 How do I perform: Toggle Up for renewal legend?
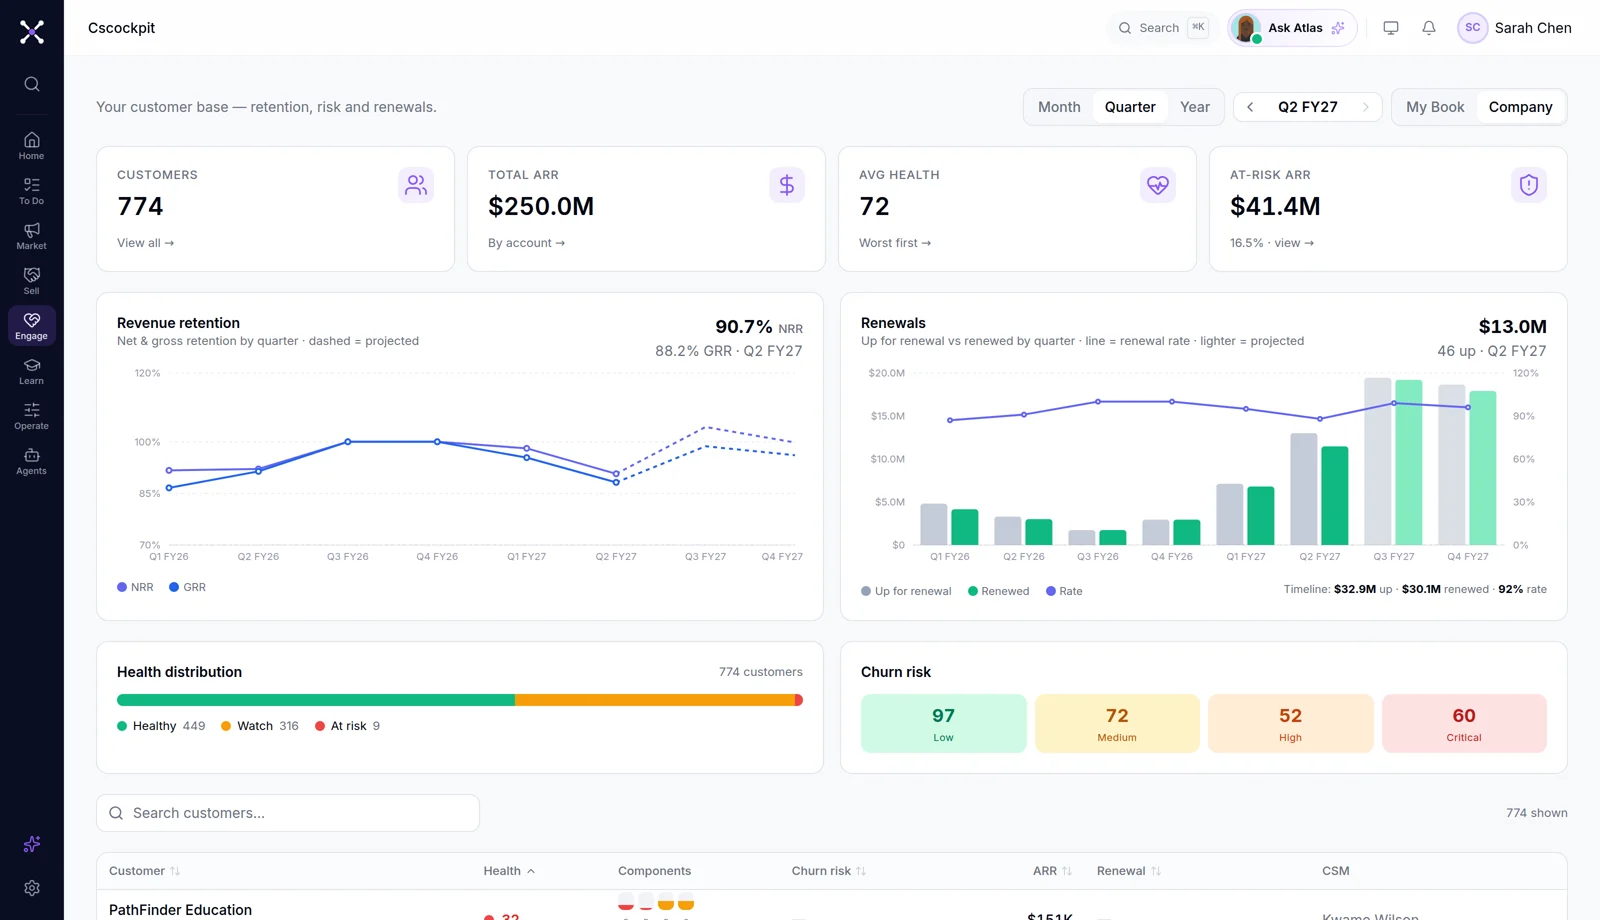click(906, 591)
